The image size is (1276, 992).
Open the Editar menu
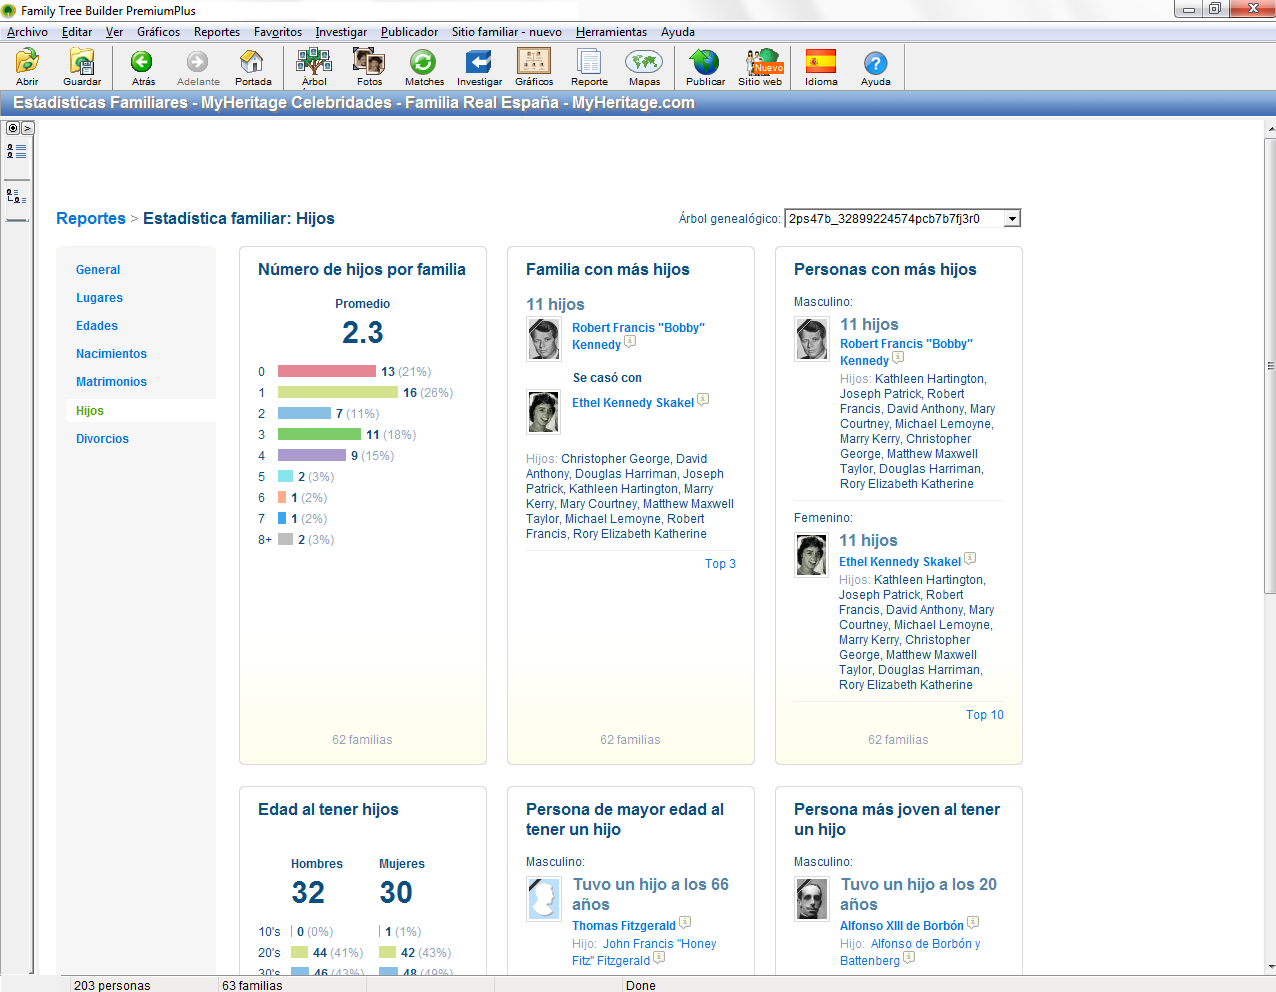coord(77,32)
